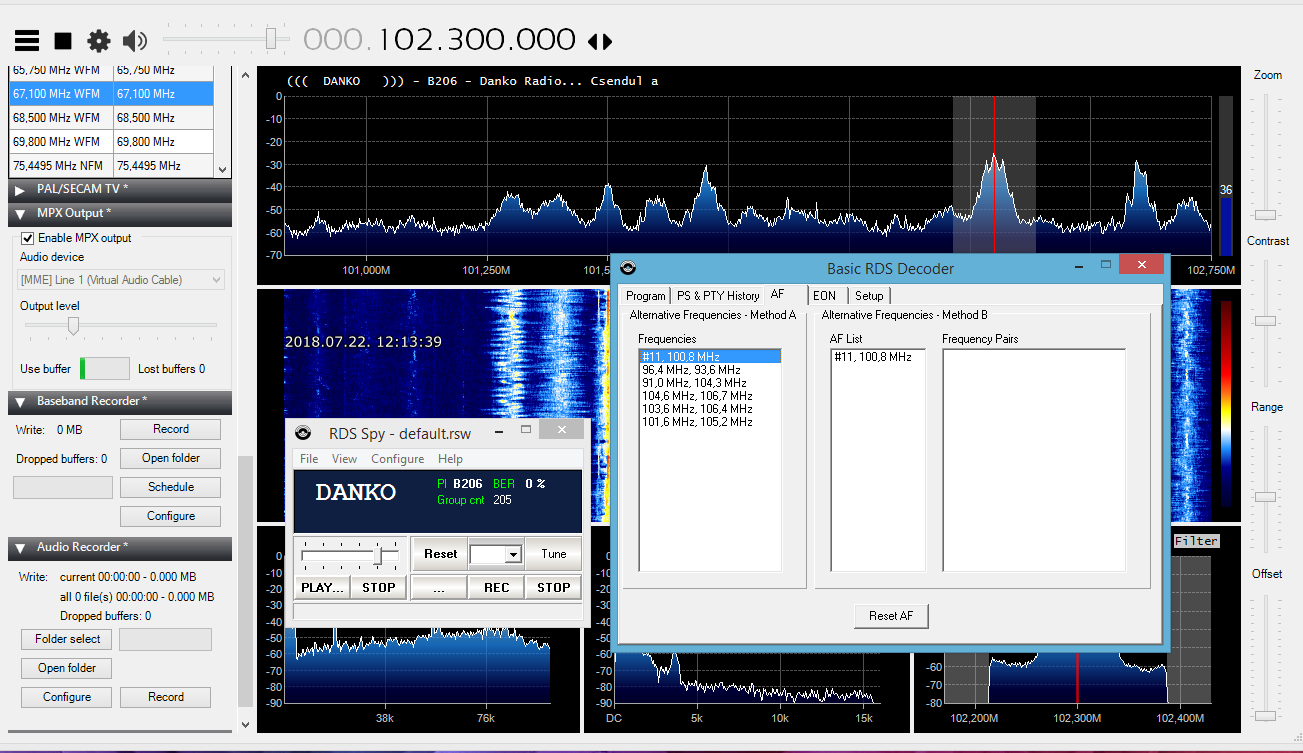Select the 68,500 MHz WFM list row
The image size is (1303, 753).
(x=112, y=118)
